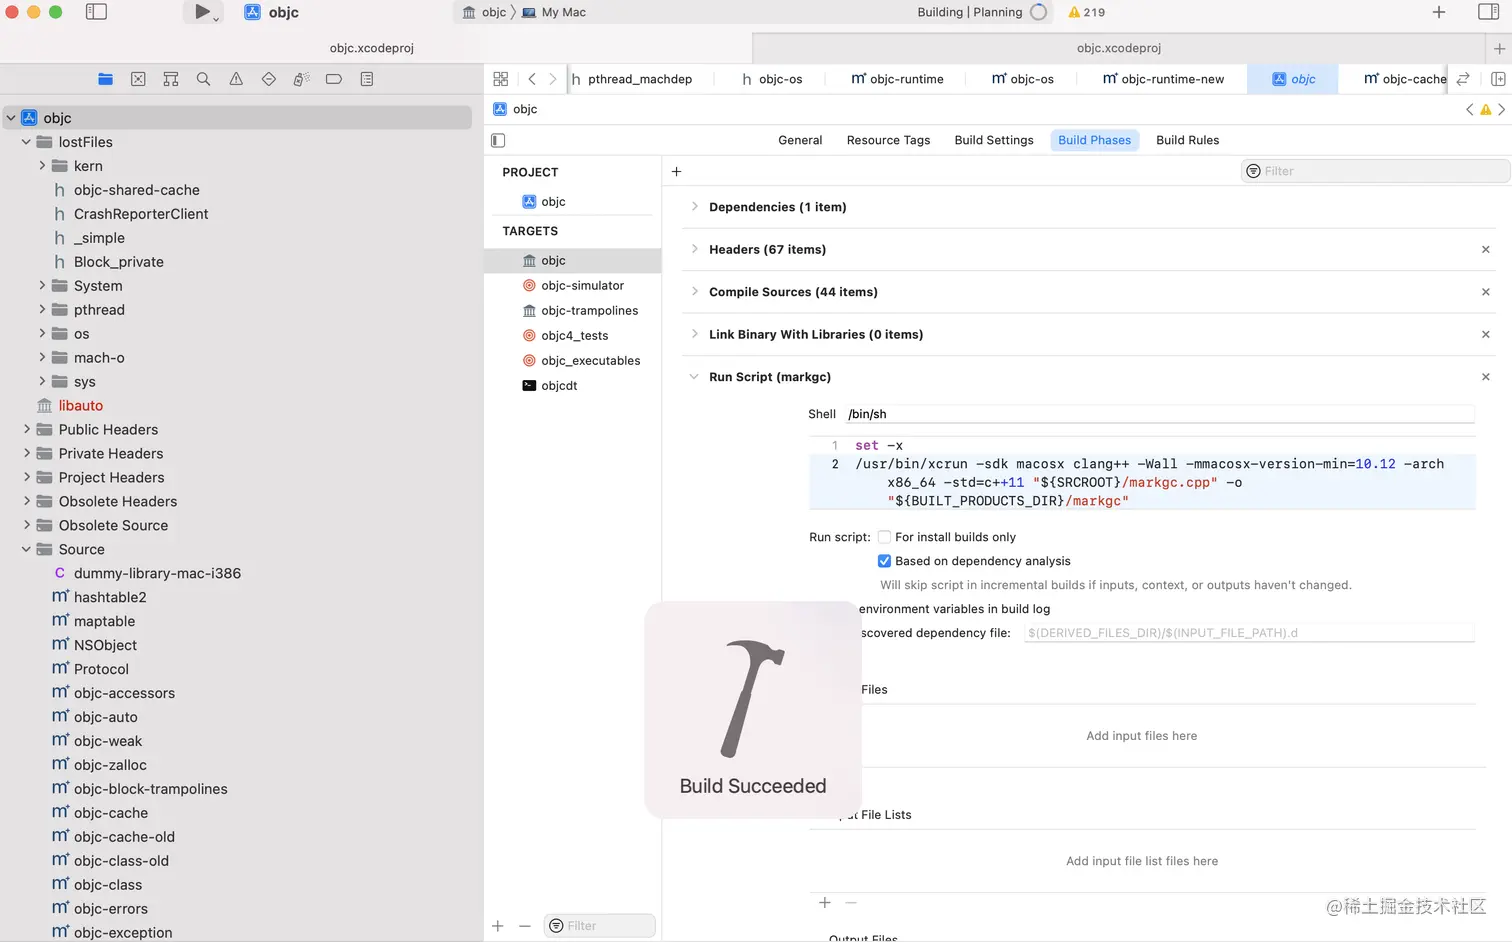The height and width of the screenshot is (942, 1512).
Task: Expand the Dependencies (1 item) phase
Action: (694, 207)
